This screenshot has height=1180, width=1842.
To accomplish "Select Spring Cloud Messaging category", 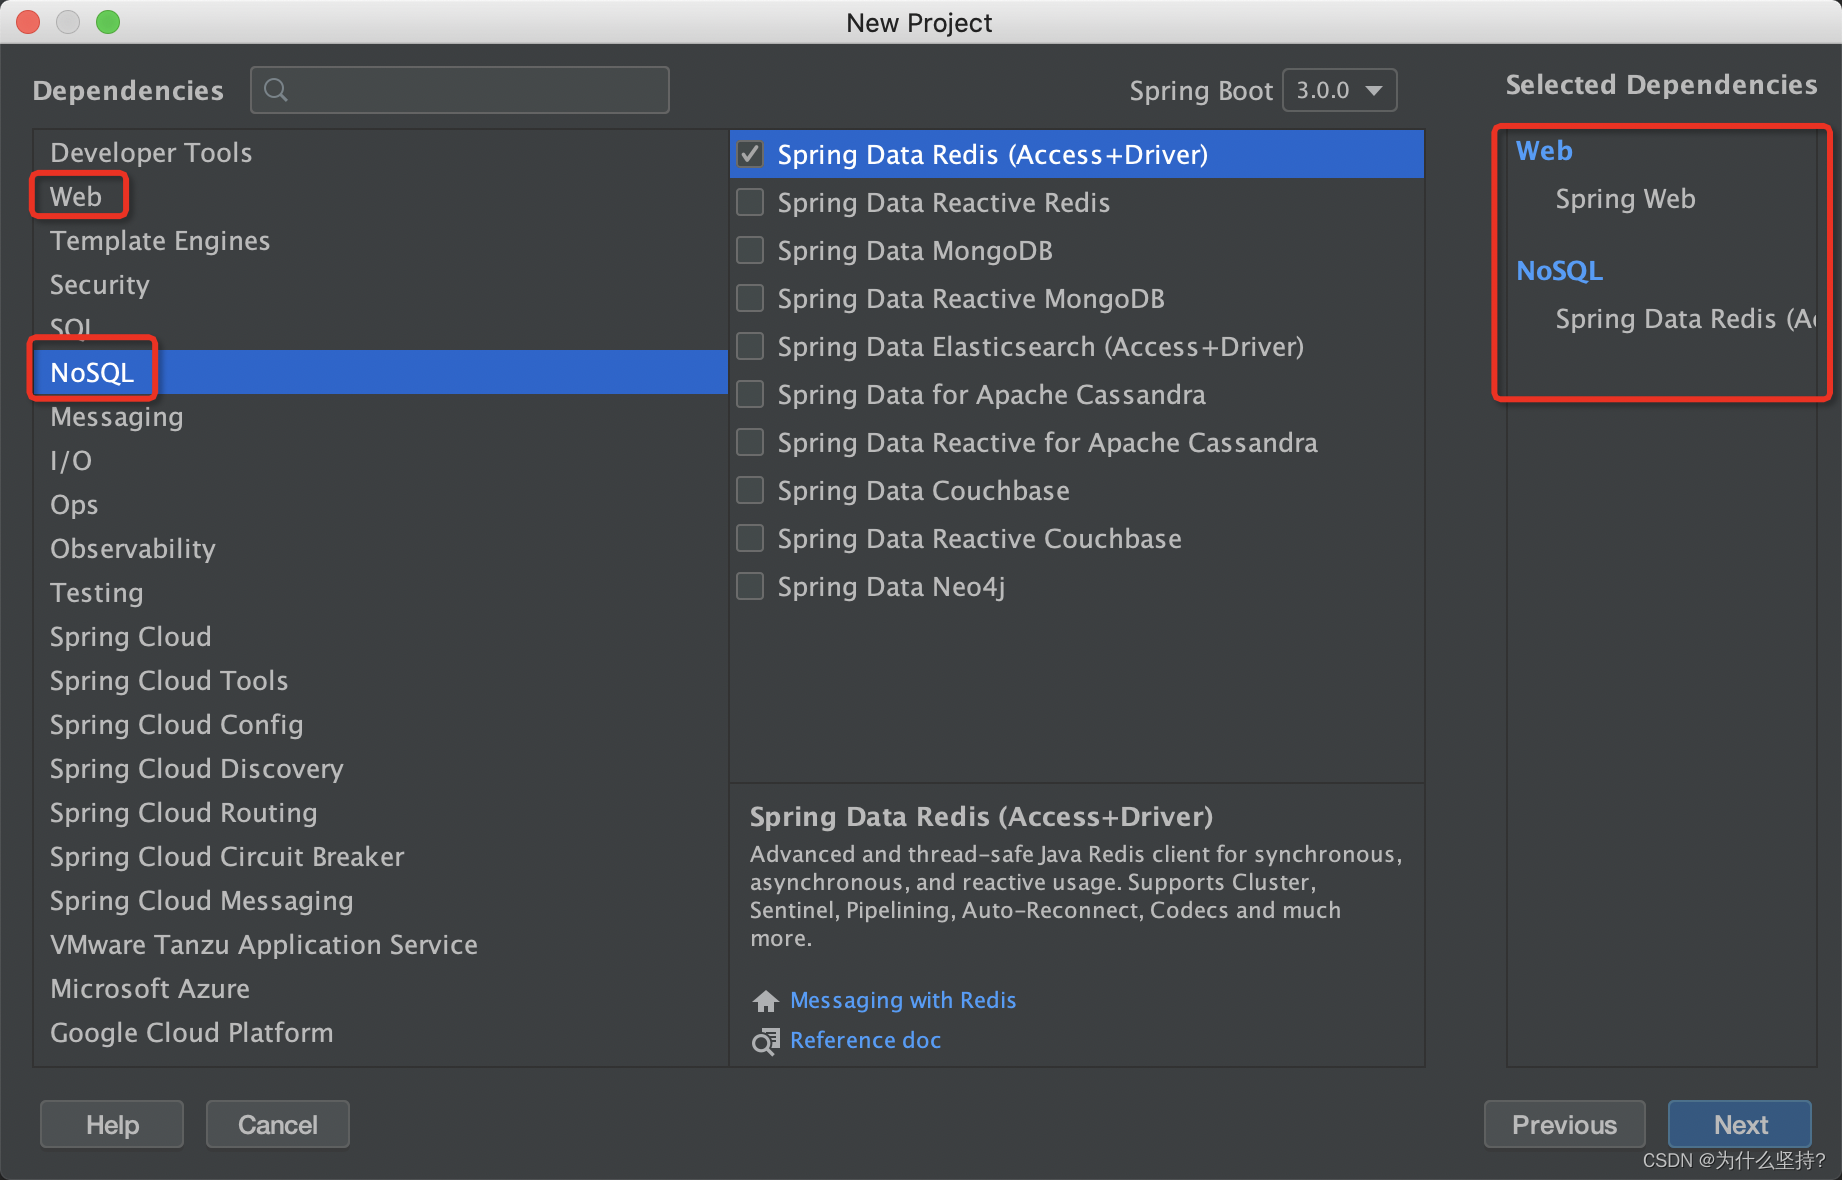I will [380, 901].
